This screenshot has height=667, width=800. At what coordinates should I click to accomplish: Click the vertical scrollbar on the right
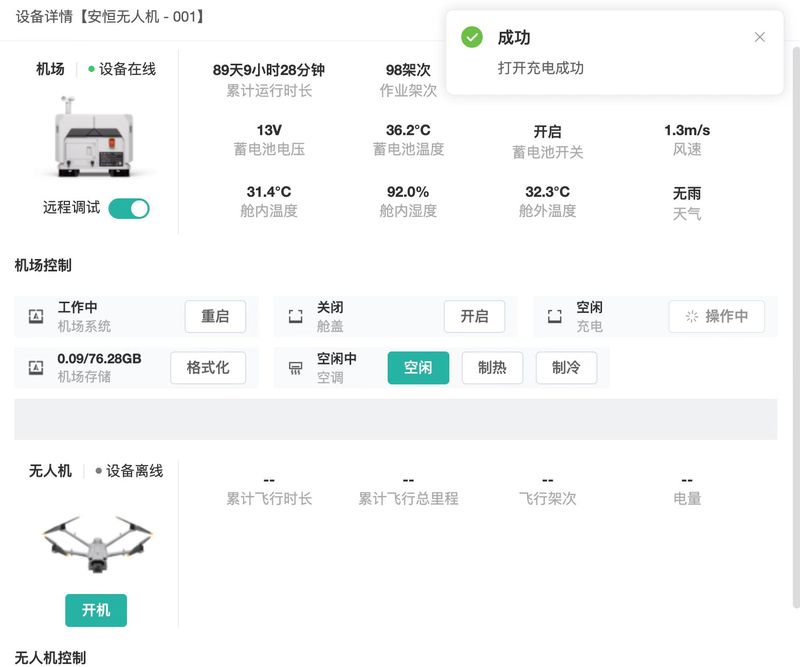pyautogui.click(x=796, y=300)
